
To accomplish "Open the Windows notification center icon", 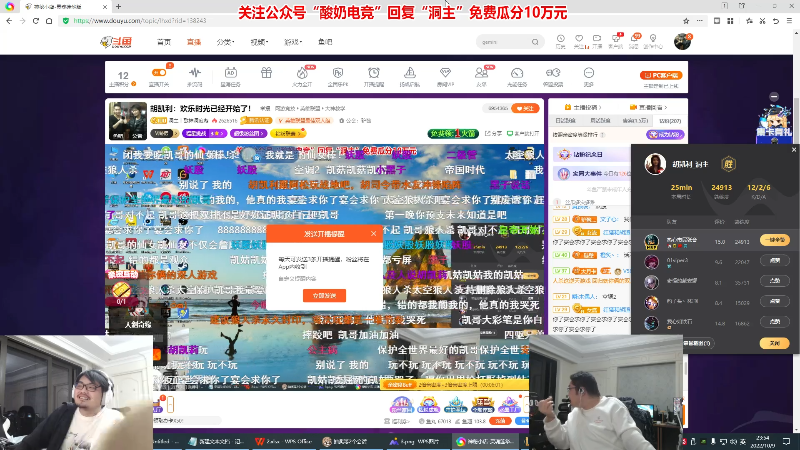I will click(786, 441).
